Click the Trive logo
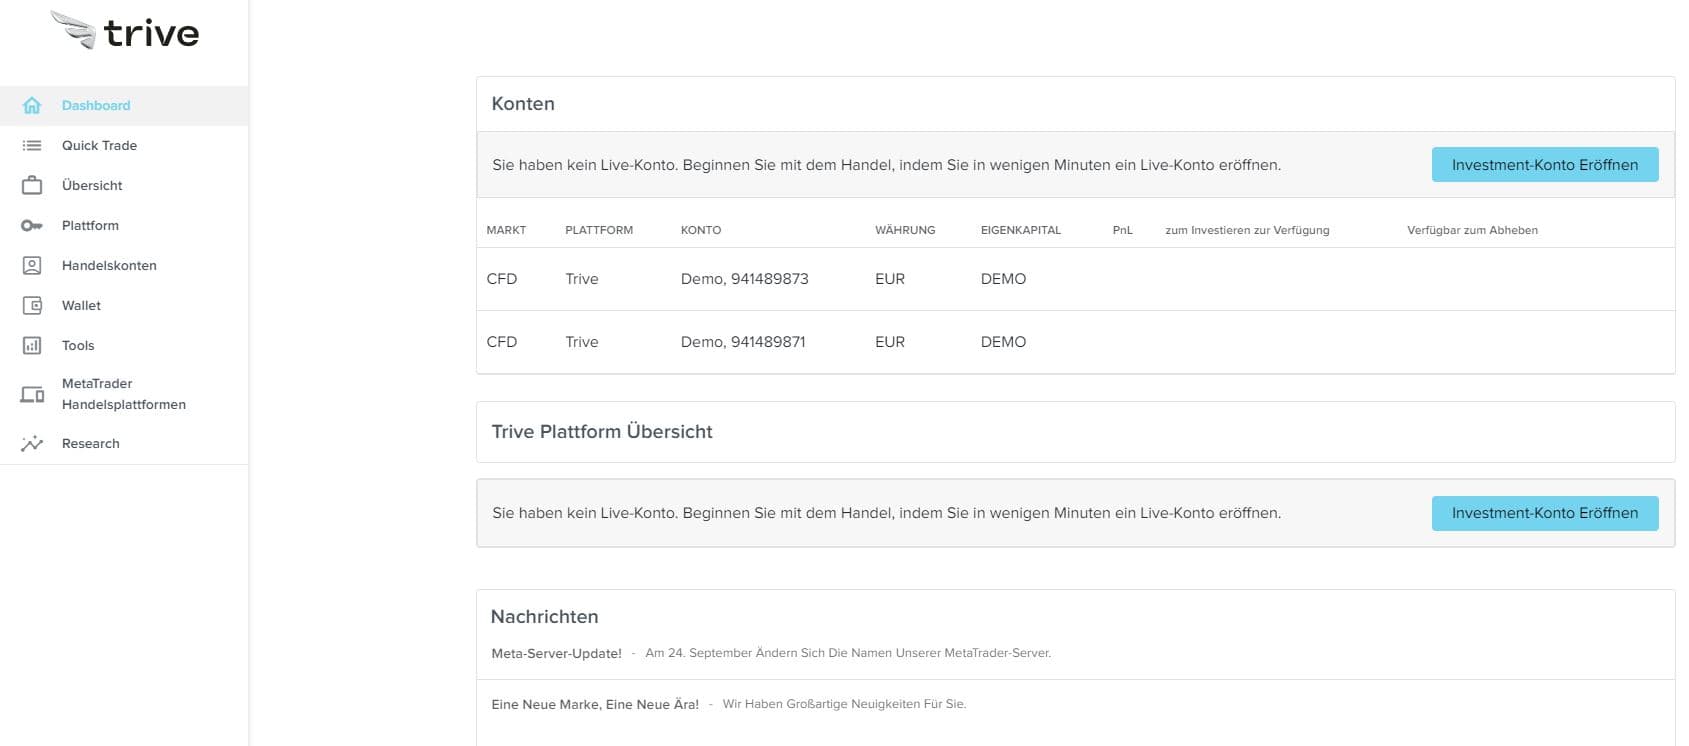The height and width of the screenshot is (746, 1689). click(x=125, y=32)
